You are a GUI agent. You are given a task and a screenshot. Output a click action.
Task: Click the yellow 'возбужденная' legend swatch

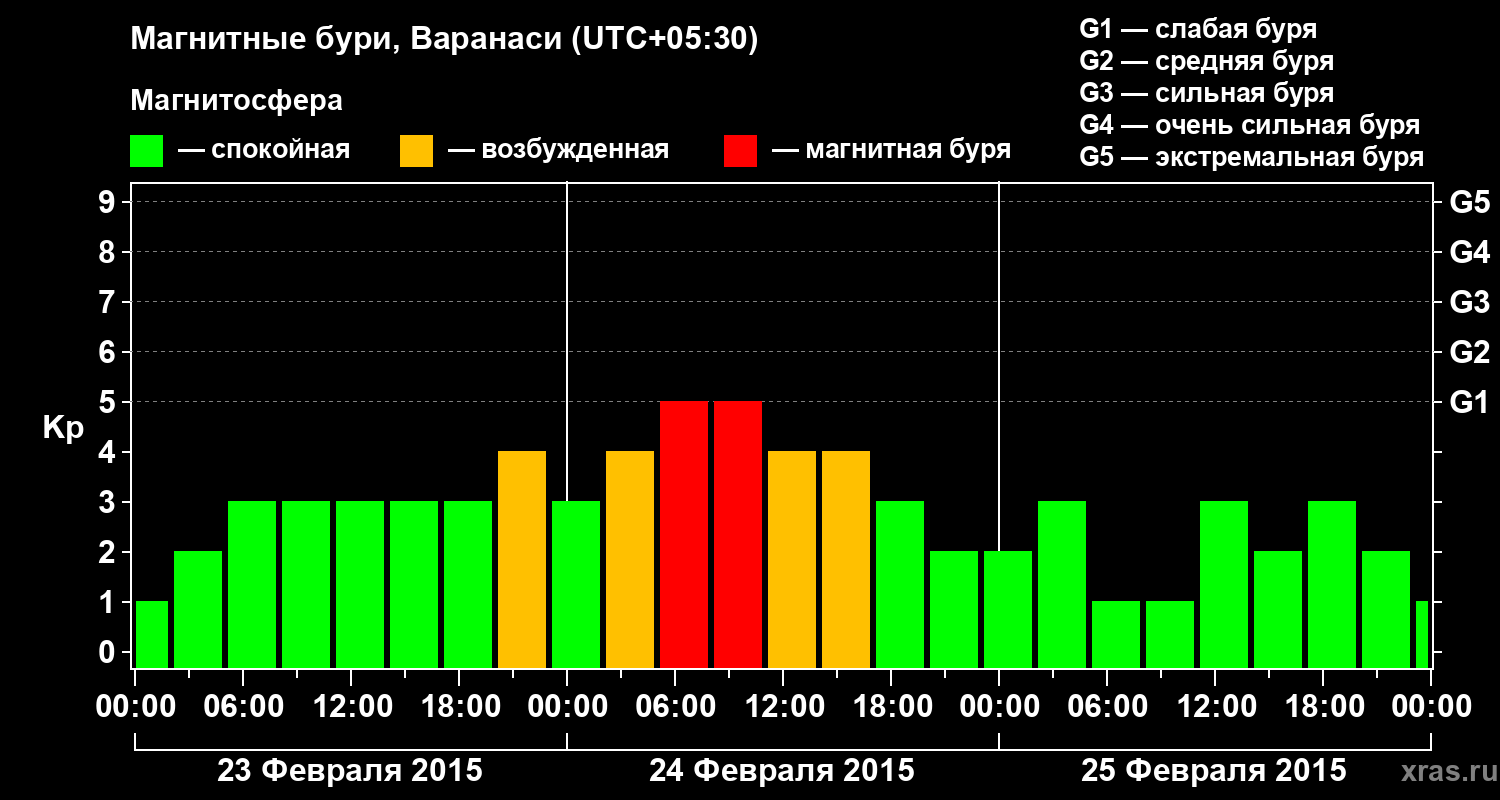click(416, 151)
